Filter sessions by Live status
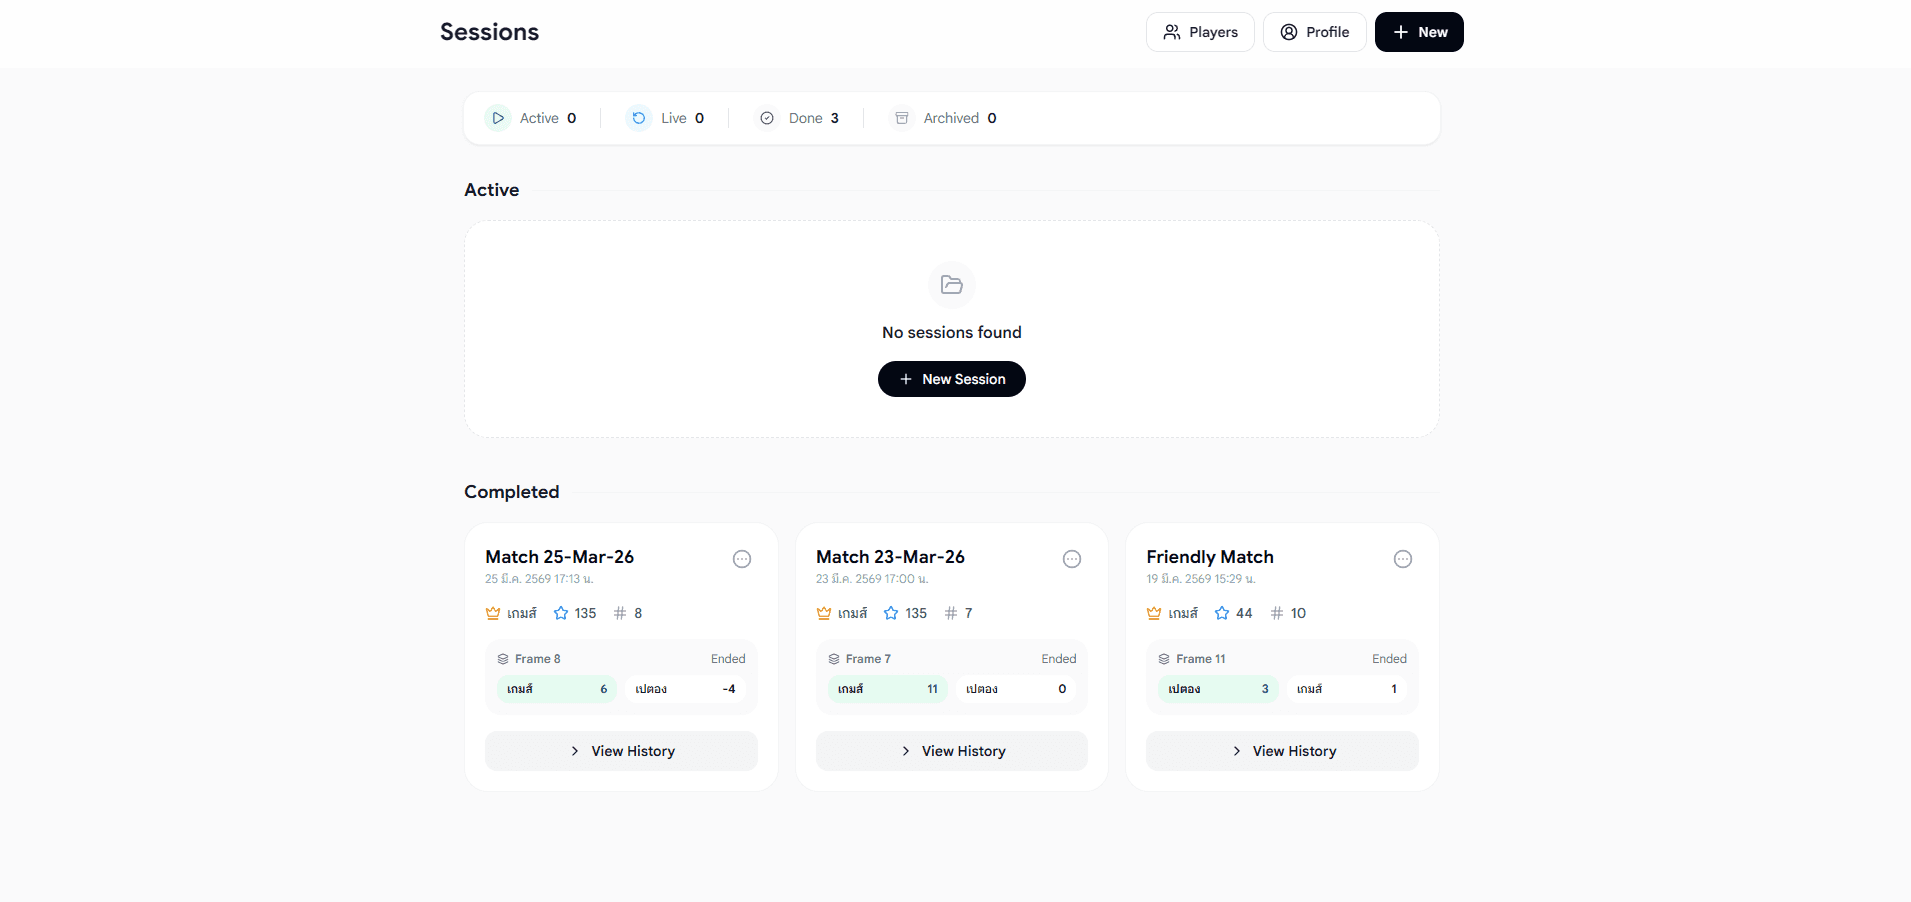Viewport: 1911px width, 902px height. (666, 118)
